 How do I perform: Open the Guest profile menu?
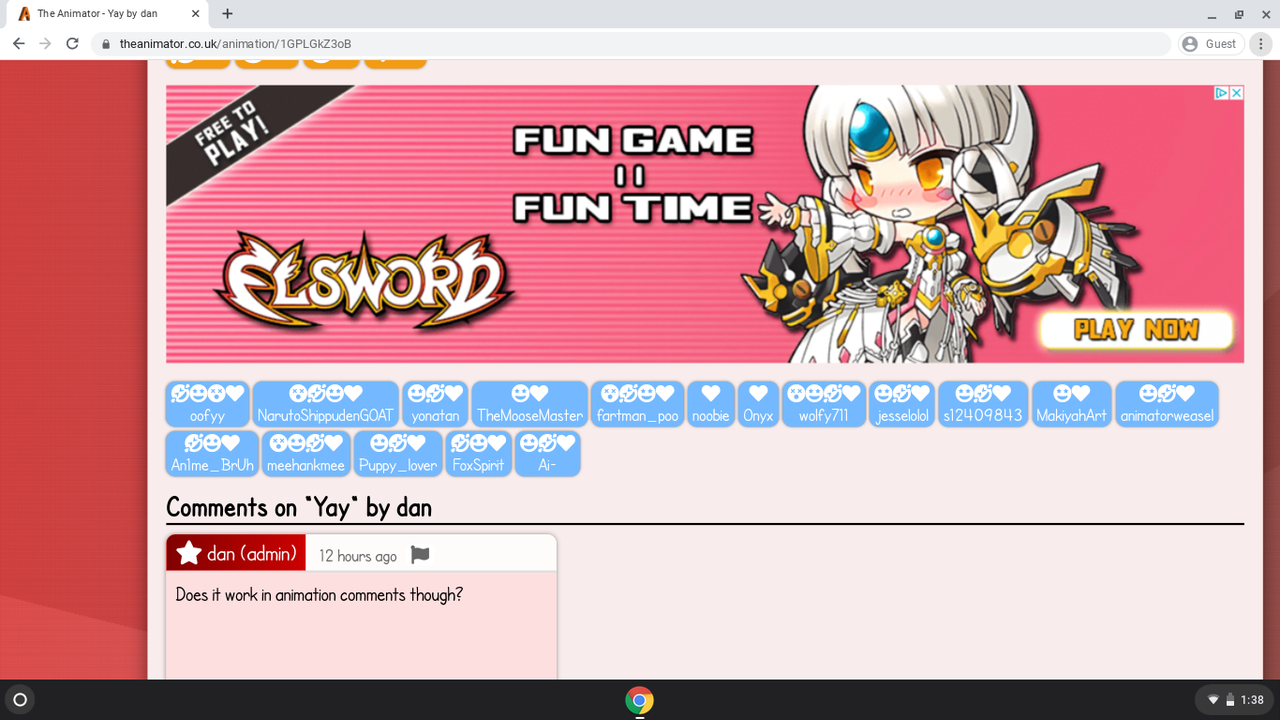(x=1210, y=44)
